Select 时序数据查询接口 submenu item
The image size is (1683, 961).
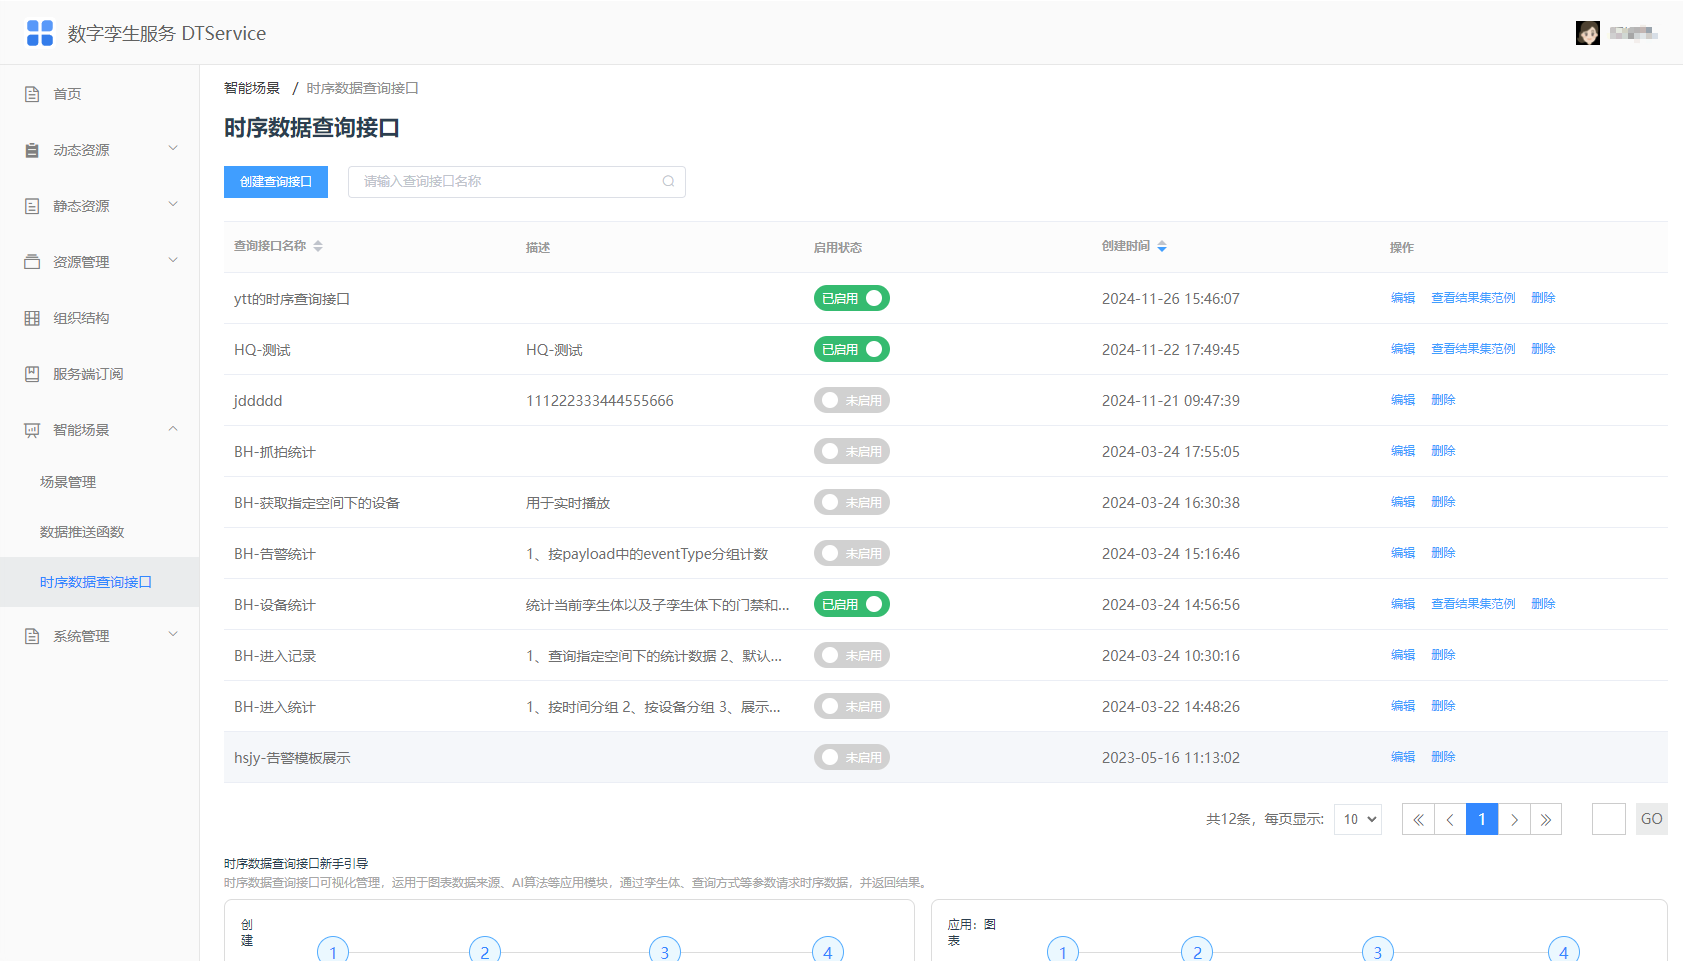pos(96,582)
